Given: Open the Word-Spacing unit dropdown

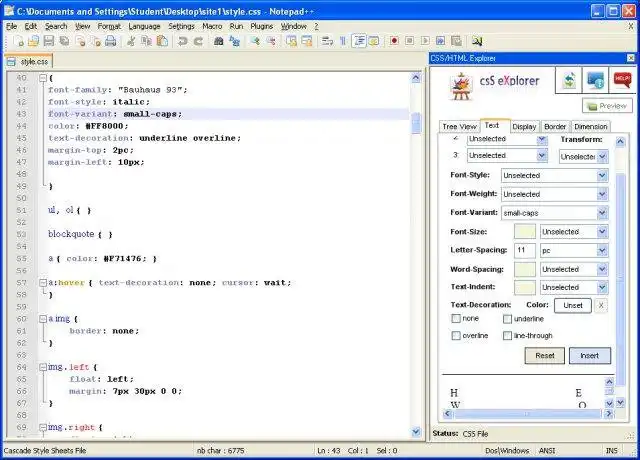Looking at the screenshot, I should coord(574,269).
